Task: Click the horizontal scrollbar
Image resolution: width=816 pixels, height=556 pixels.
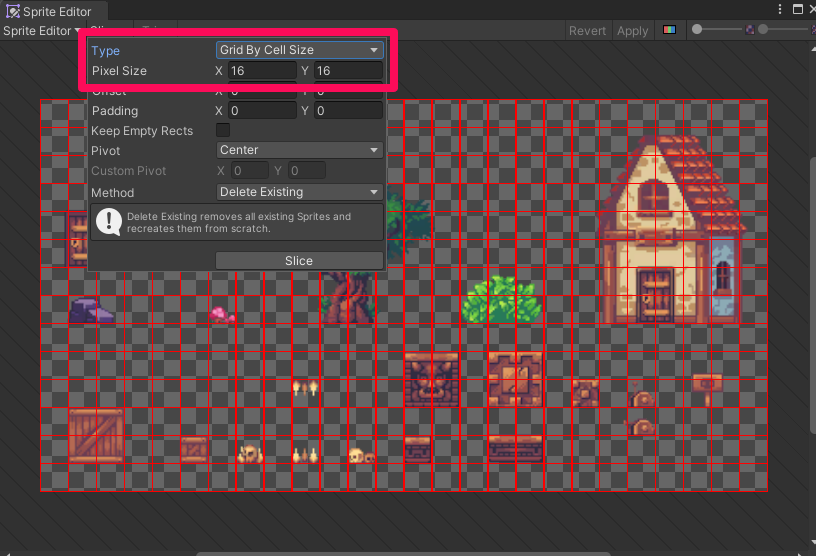Action: coord(403,554)
